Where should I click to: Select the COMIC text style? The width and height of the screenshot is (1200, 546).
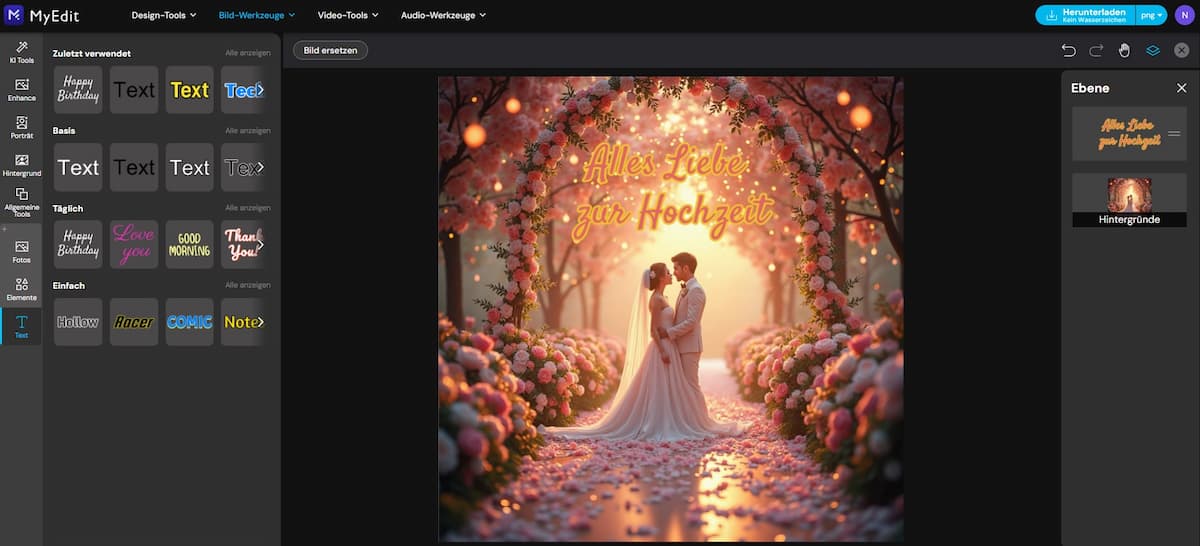point(190,322)
